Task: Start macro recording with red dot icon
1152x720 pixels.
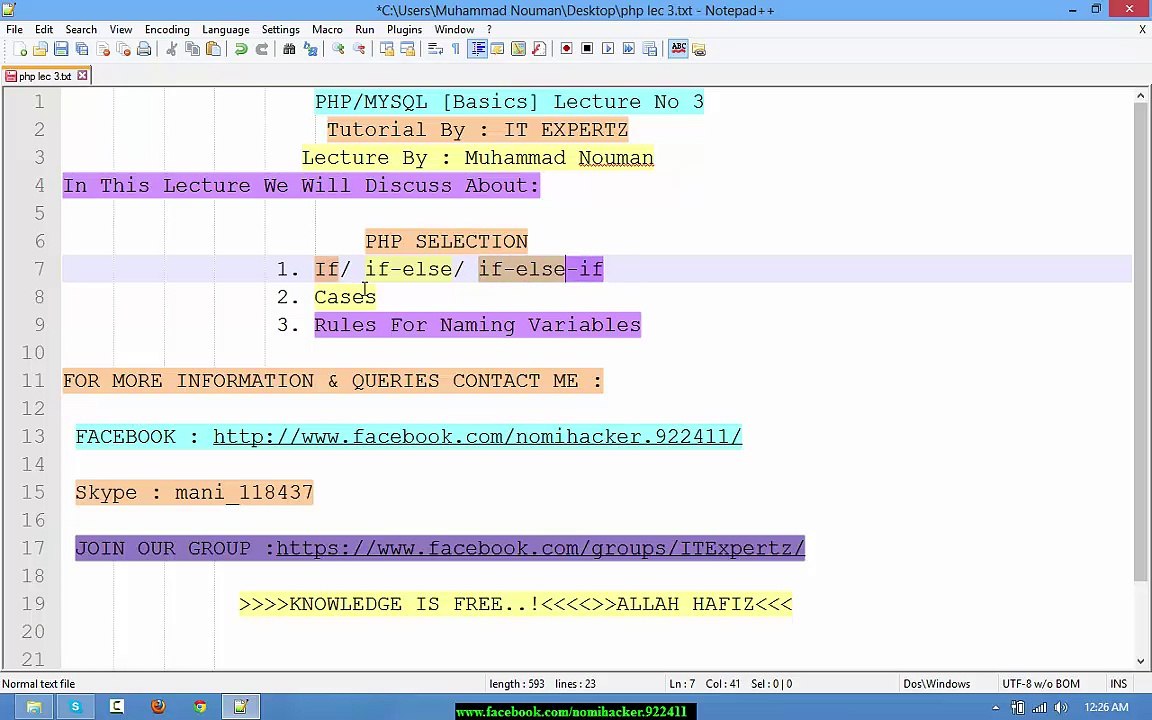Action: click(566, 49)
